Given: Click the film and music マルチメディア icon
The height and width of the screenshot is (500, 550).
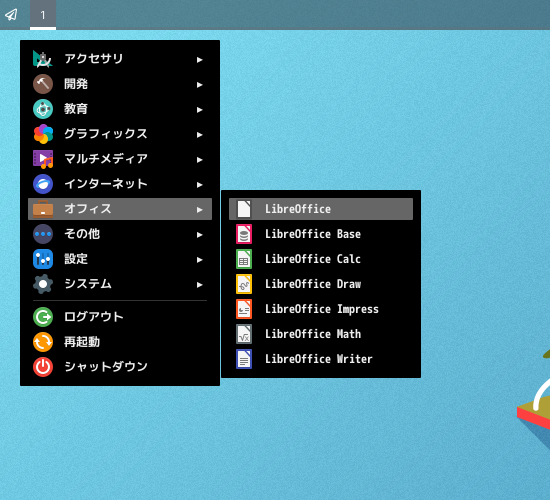Looking at the screenshot, I should (x=43, y=159).
